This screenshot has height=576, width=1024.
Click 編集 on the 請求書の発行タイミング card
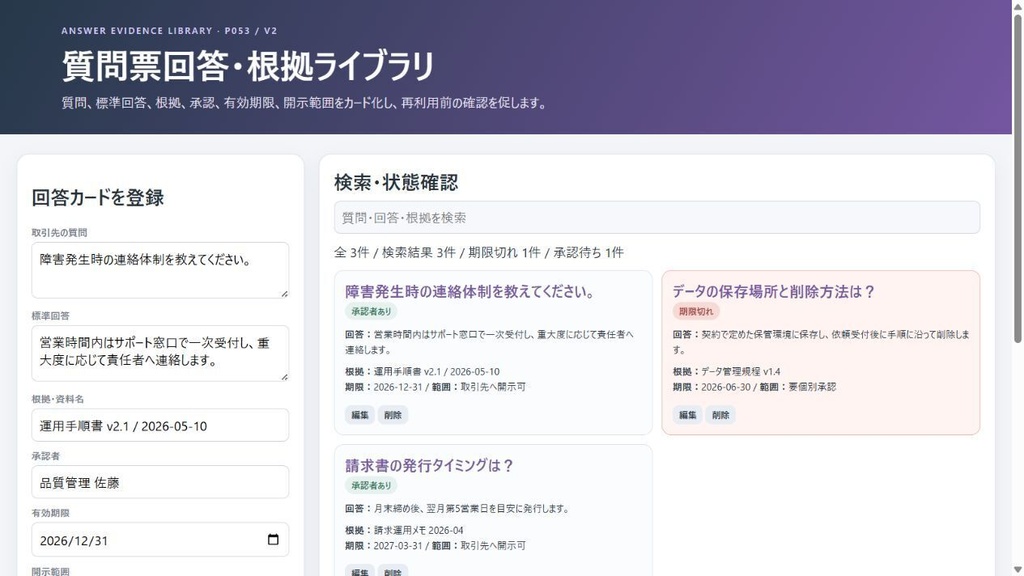(x=360, y=571)
